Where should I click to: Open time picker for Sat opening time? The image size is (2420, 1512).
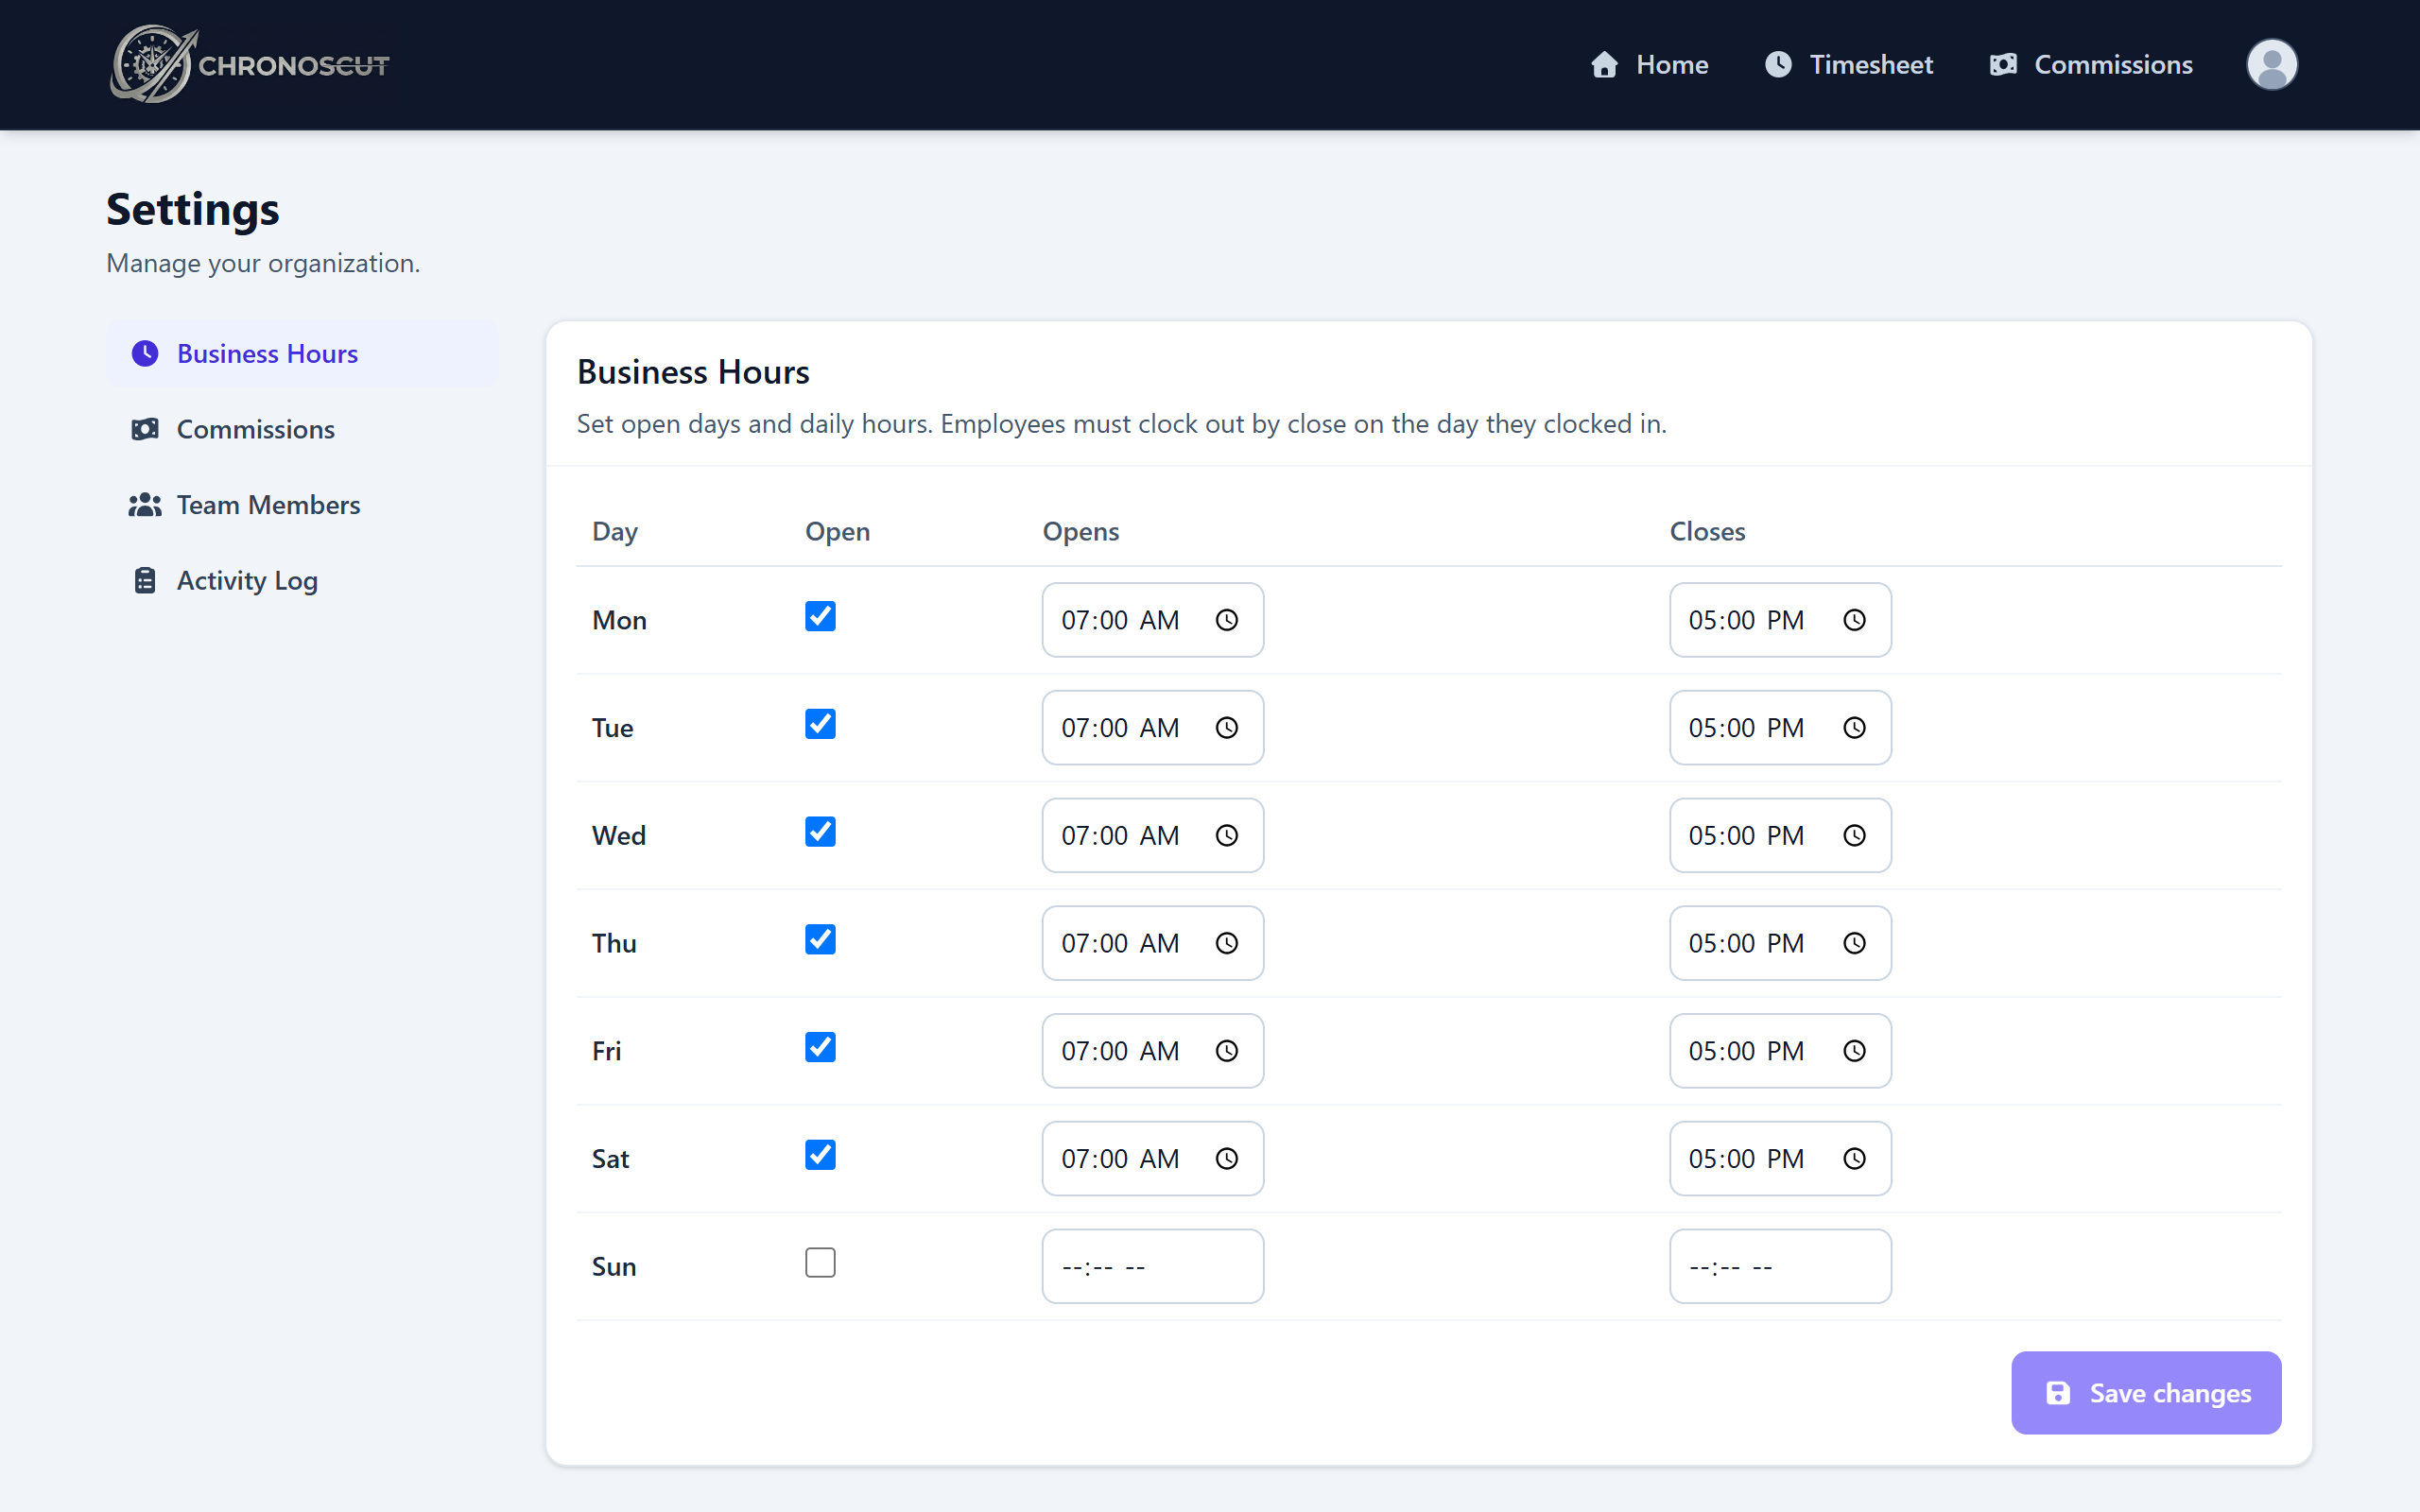click(x=1227, y=1159)
